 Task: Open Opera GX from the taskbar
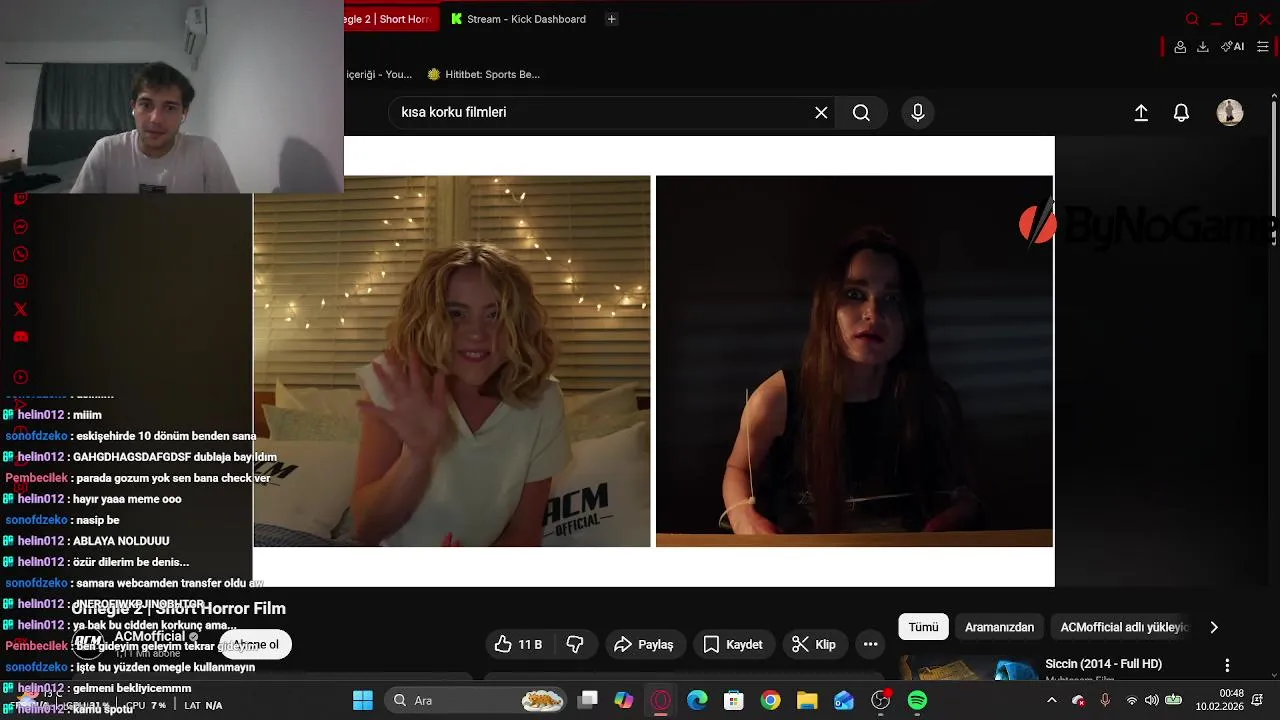tap(661, 701)
